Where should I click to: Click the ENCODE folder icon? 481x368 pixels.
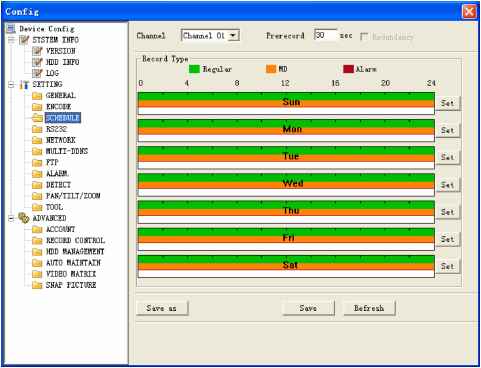(x=37, y=107)
